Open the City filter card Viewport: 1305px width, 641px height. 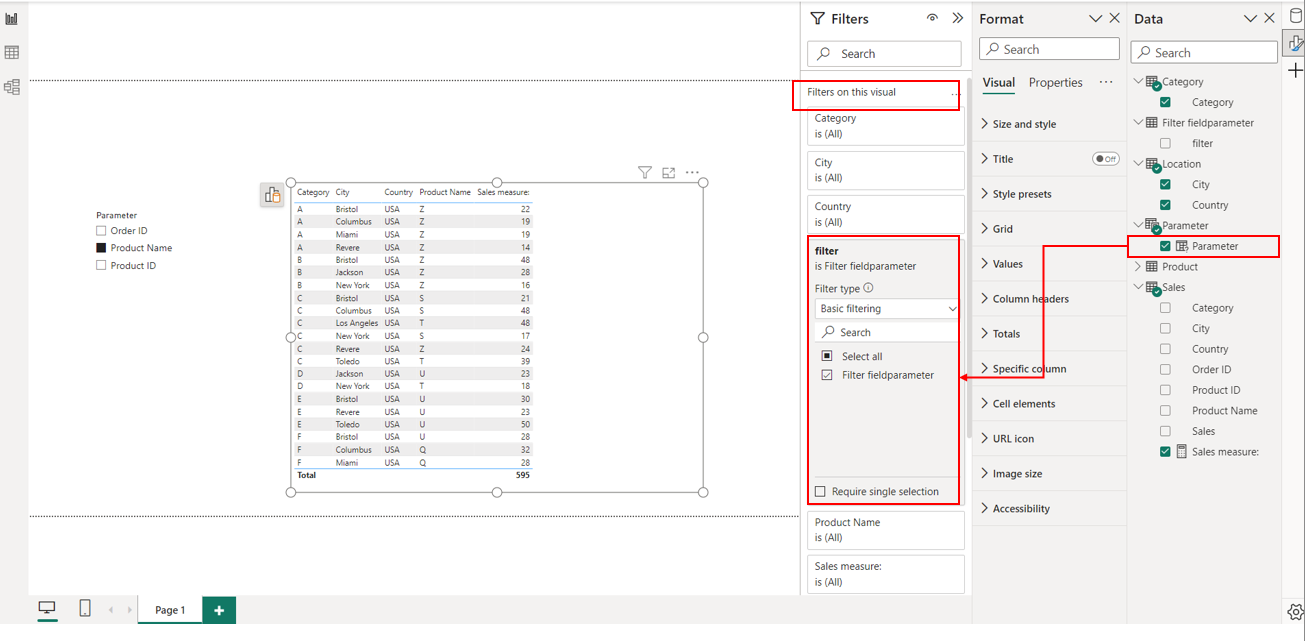pos(886,170)
